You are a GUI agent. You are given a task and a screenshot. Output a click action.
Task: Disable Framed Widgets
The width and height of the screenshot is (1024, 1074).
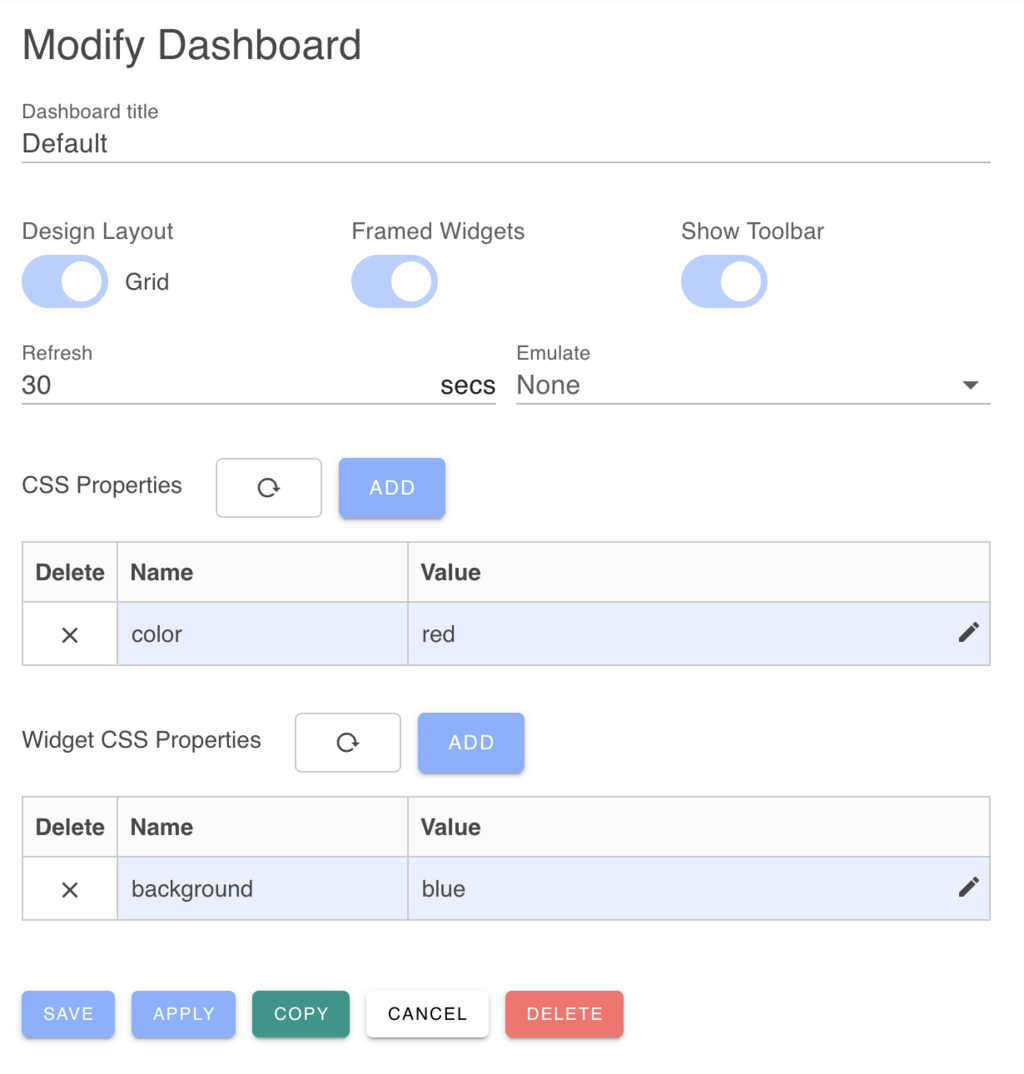tap(394, 281)
